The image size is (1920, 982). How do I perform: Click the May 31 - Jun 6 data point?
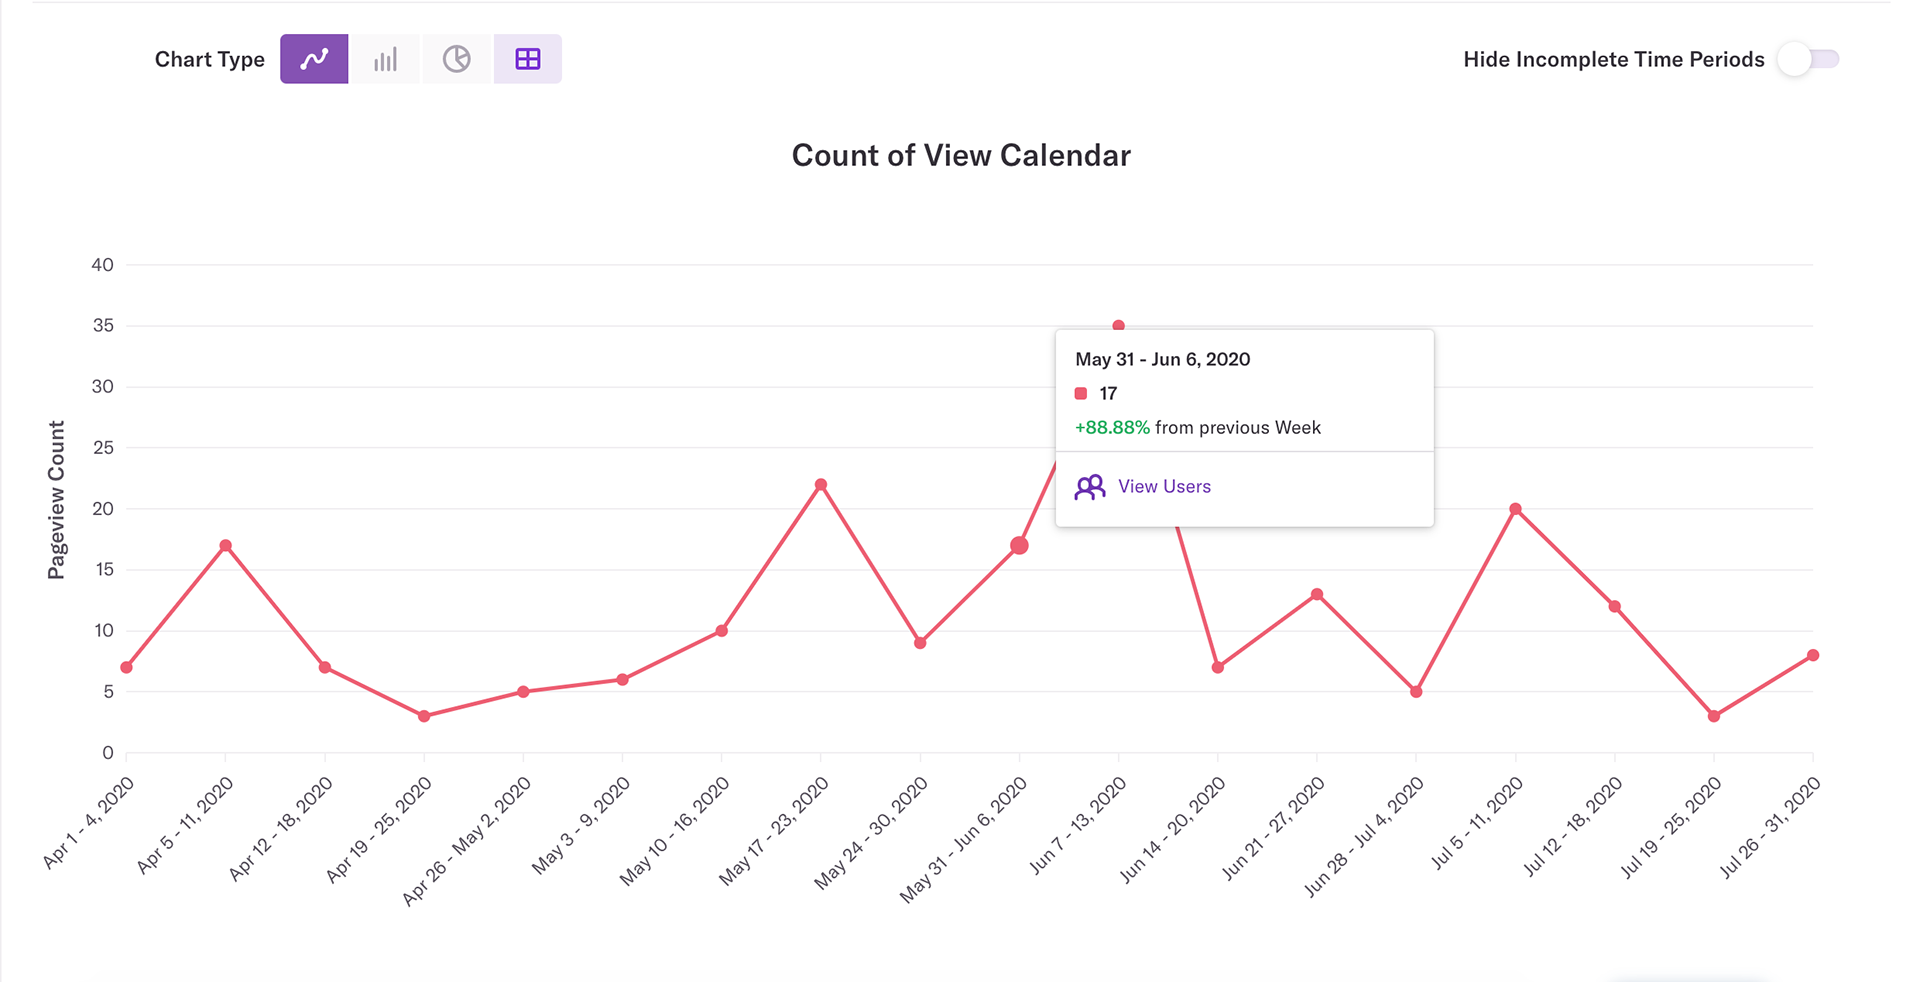click(1019, 546)
